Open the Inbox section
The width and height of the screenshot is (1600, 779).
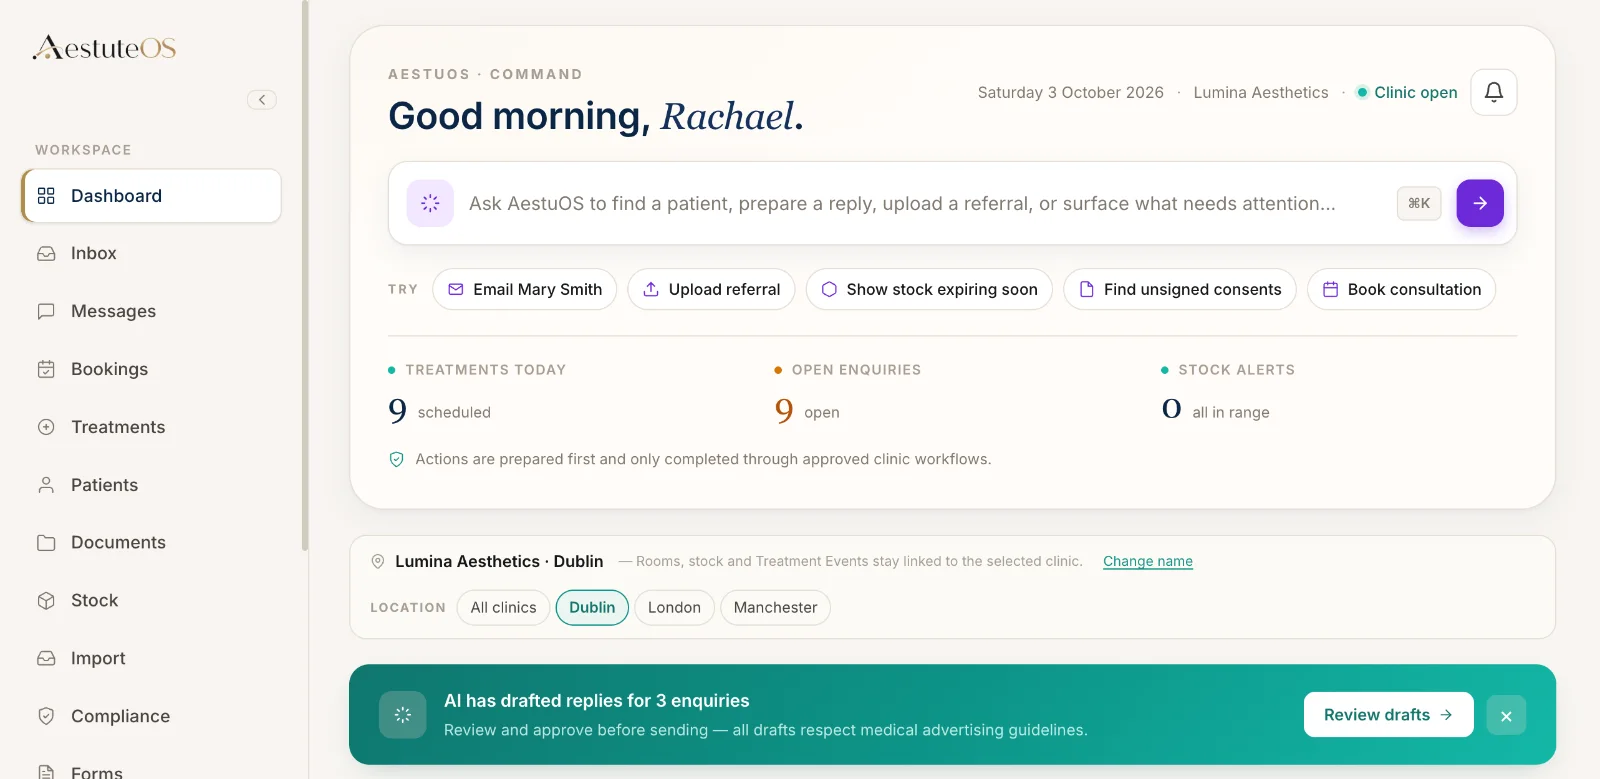151,254
